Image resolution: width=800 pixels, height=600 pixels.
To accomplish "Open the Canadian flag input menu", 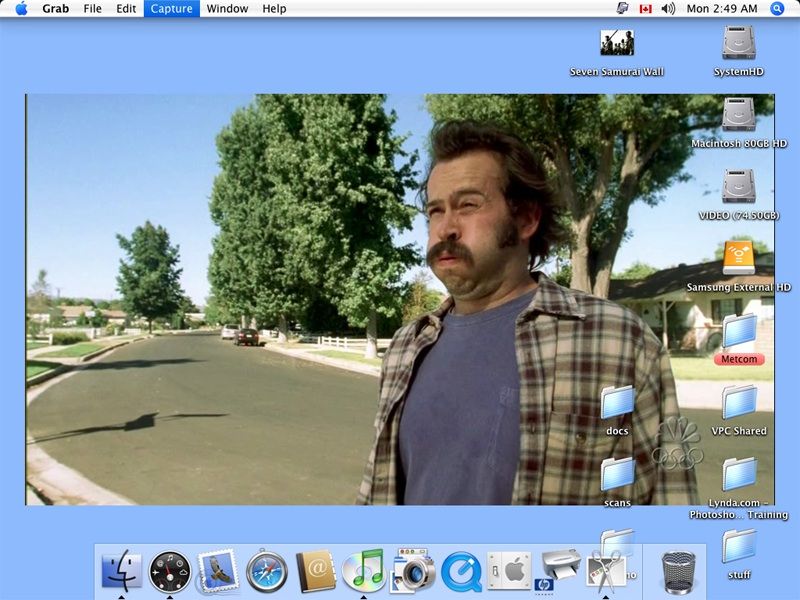I will point(645,9).
